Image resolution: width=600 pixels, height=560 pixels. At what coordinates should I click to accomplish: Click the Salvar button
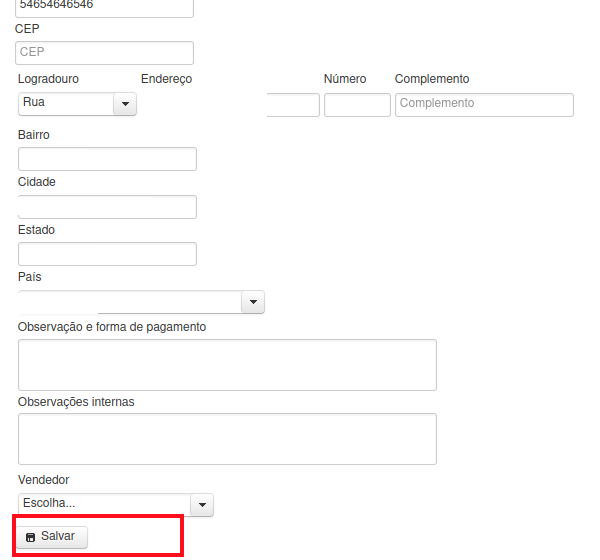tap(52, 537)
